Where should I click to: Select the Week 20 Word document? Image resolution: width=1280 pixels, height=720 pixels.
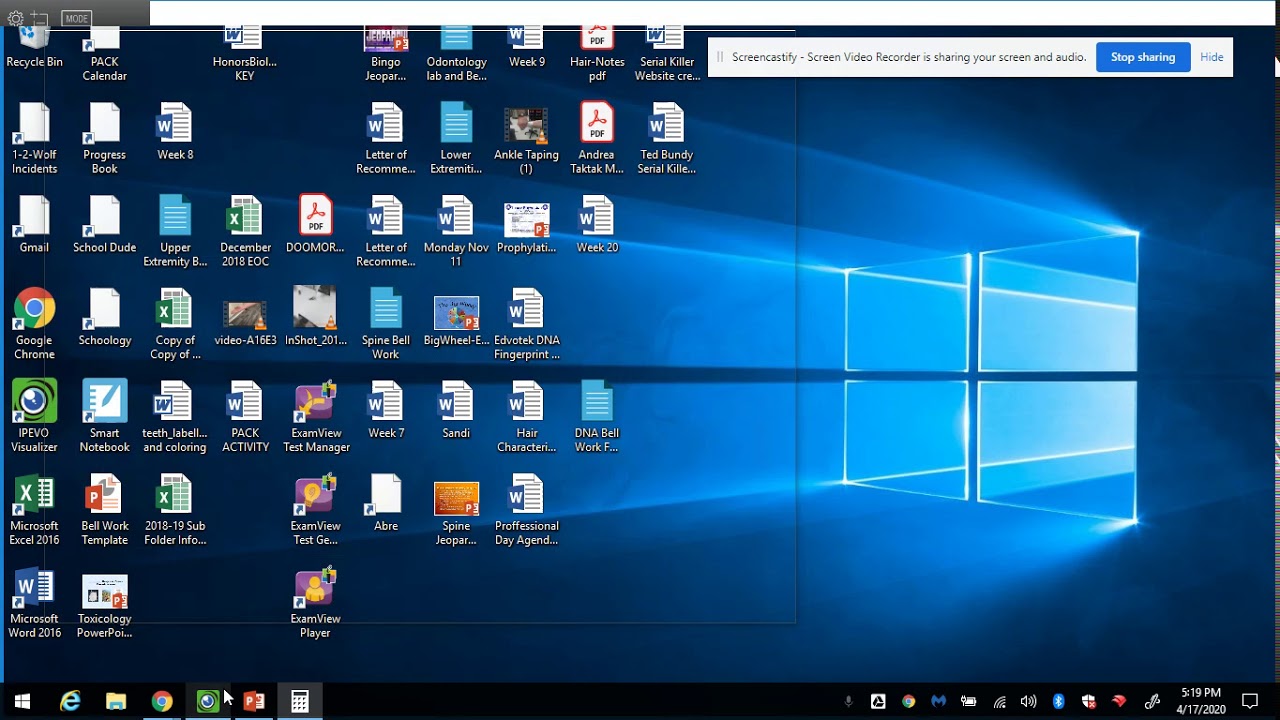[x=597, y=225]
